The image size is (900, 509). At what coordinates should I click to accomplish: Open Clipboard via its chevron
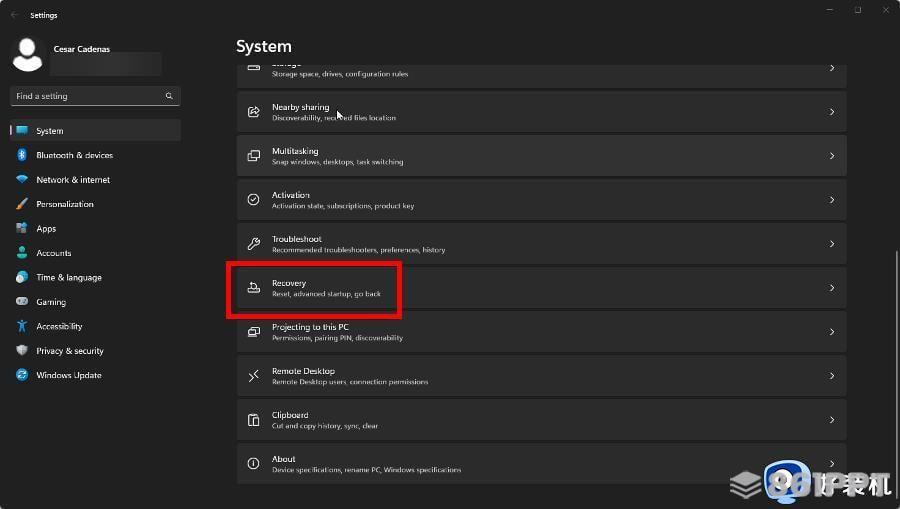tap(832, 420)
